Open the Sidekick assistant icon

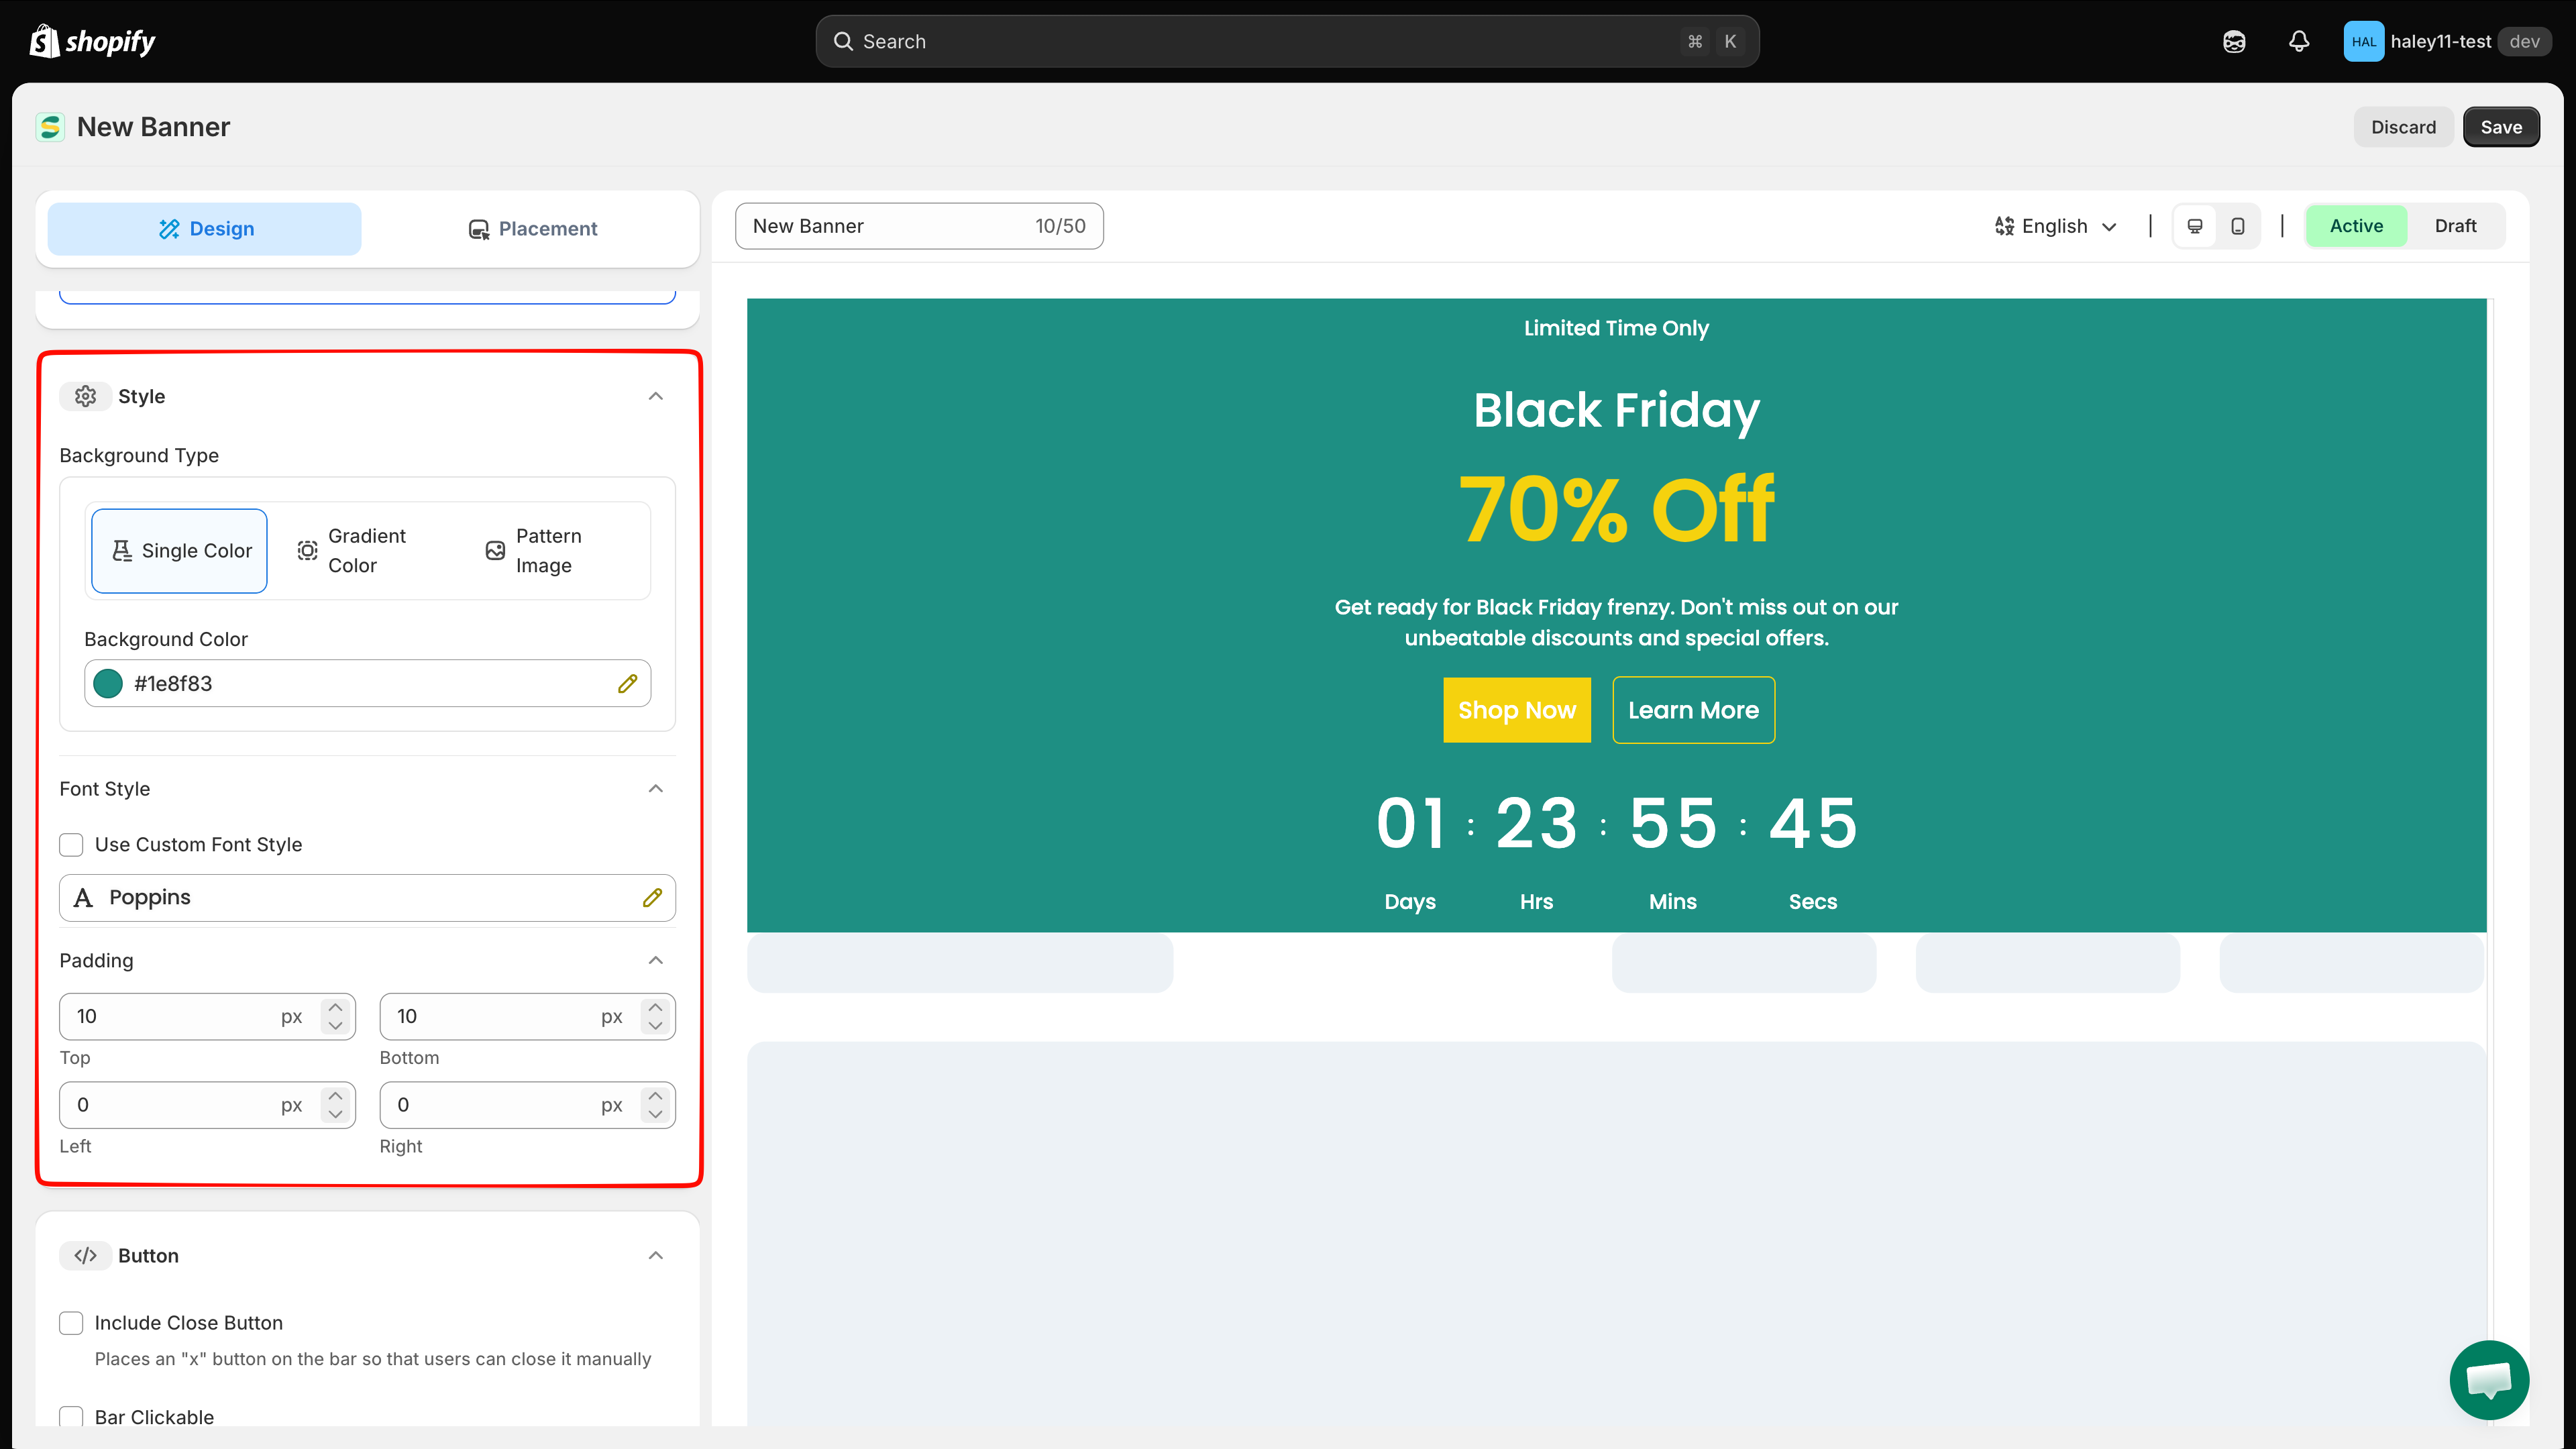[2234, 41]
